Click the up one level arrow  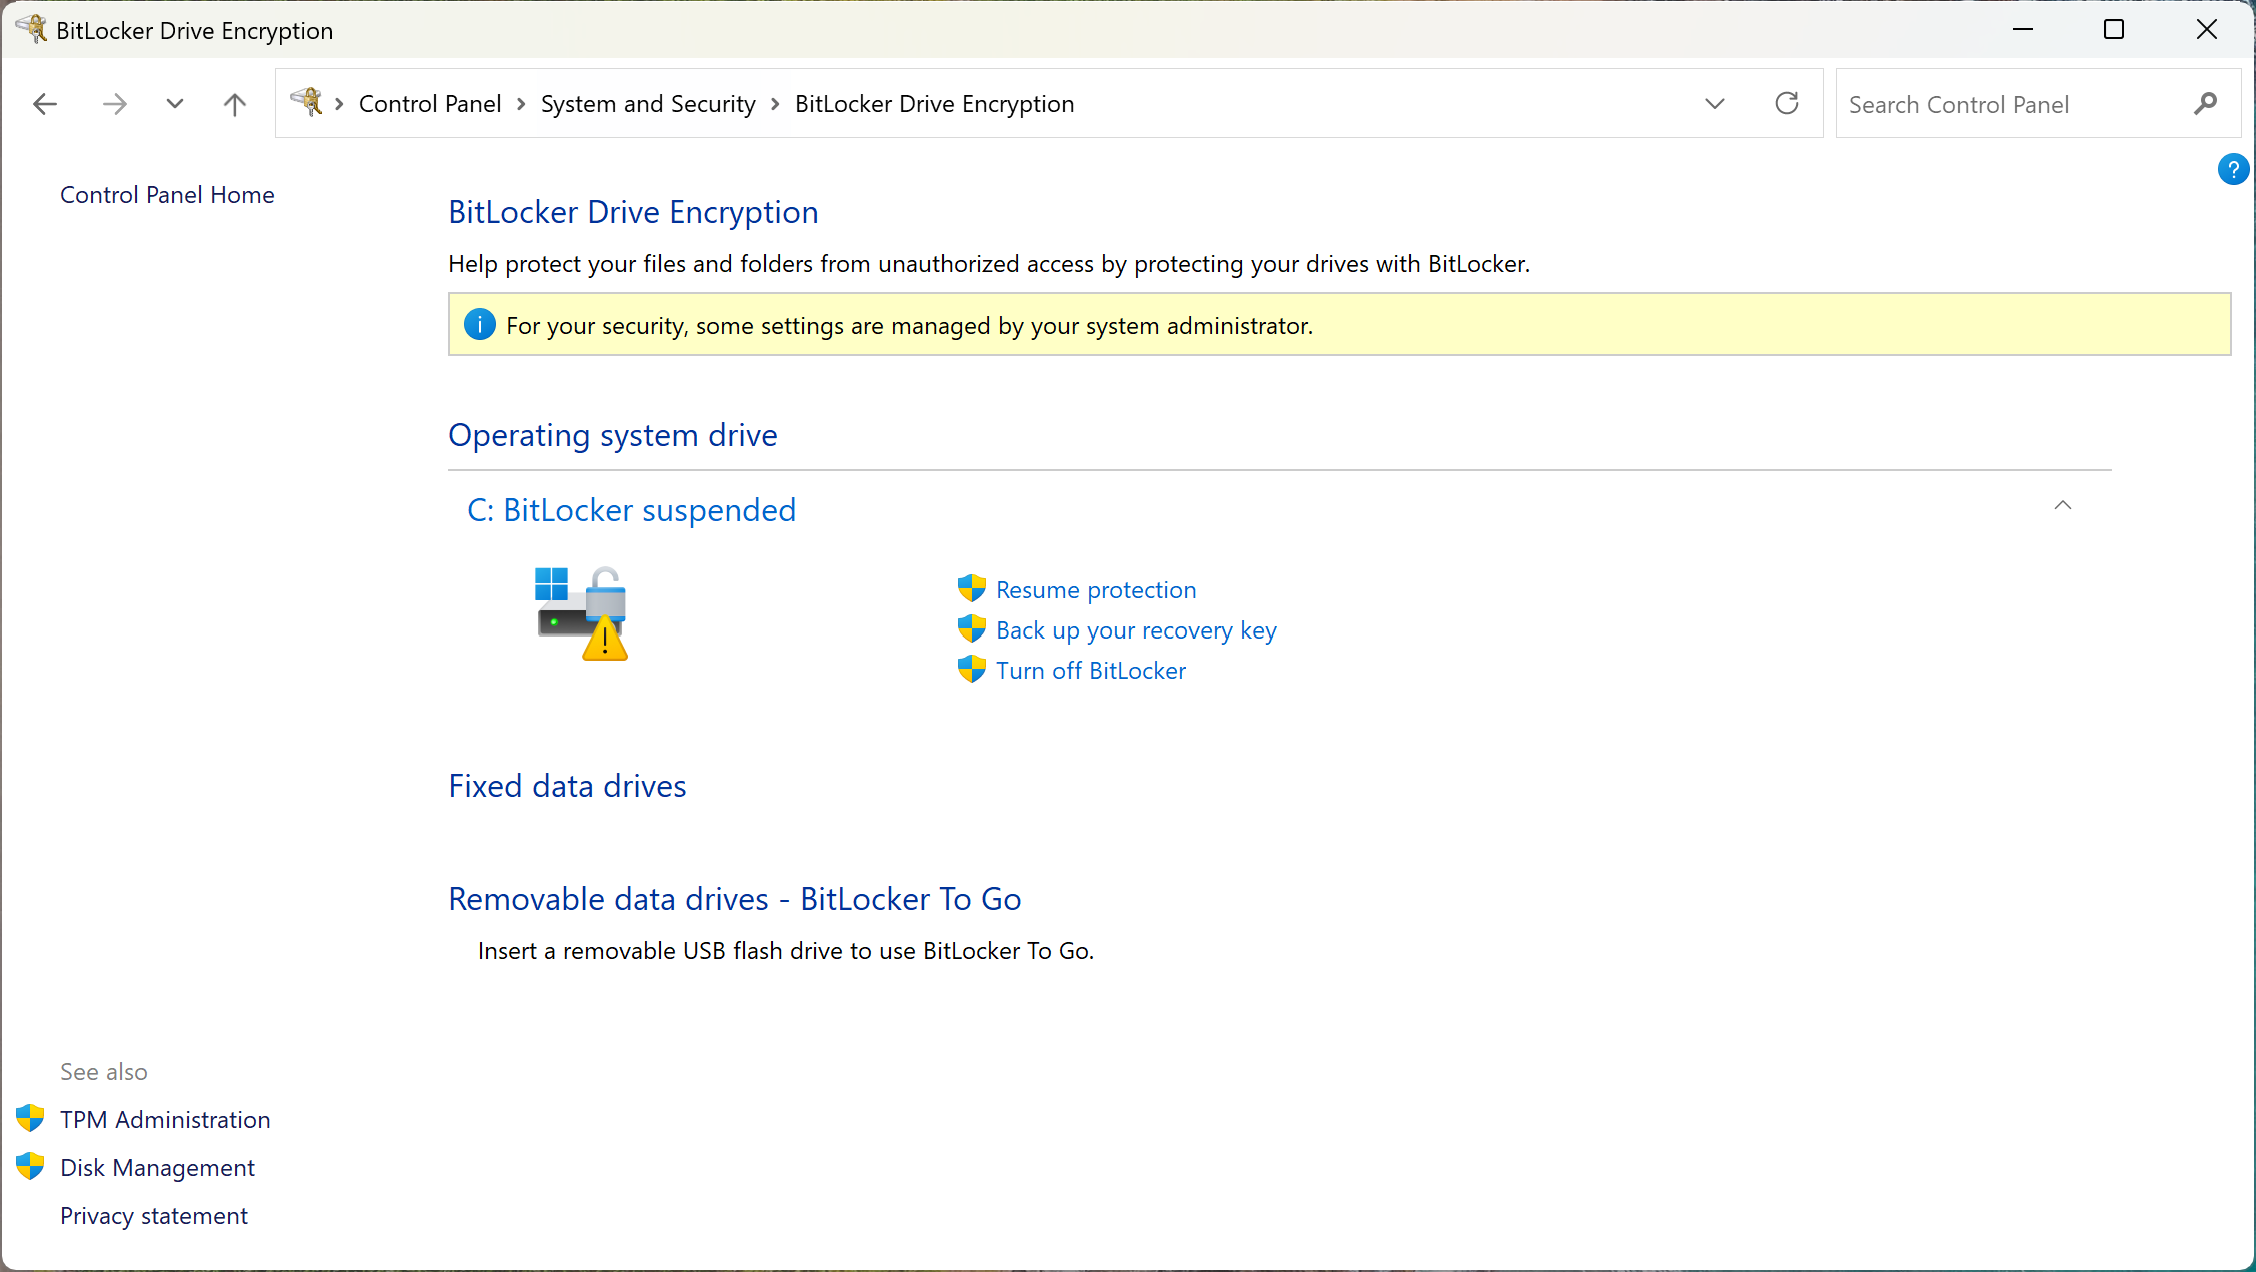(x=234, y=104)
